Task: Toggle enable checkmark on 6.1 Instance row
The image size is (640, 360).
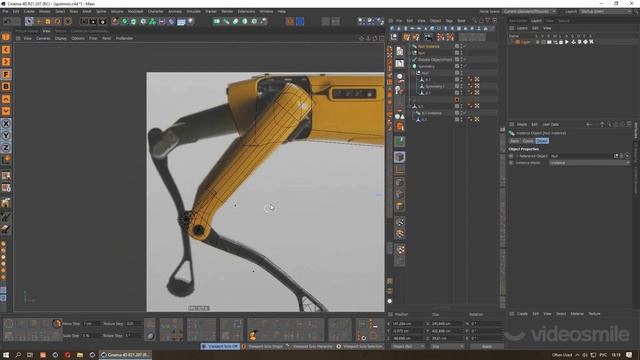Action: [466, 113]
